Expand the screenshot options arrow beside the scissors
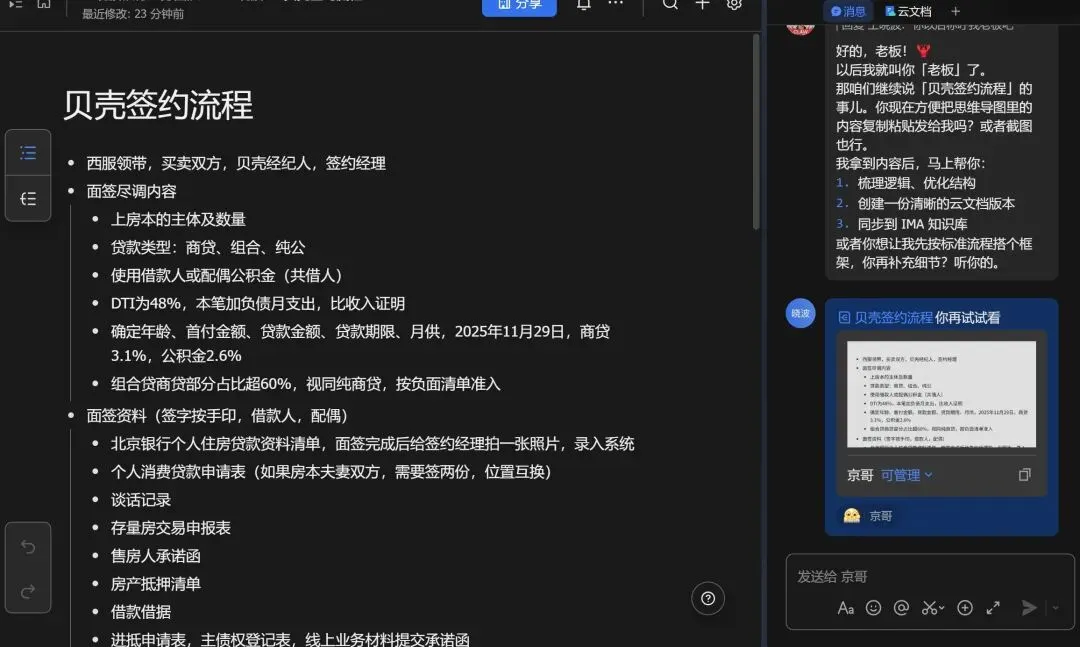Image resolution: width=1080 pixels, height=647 pixels. click(942, 608)
